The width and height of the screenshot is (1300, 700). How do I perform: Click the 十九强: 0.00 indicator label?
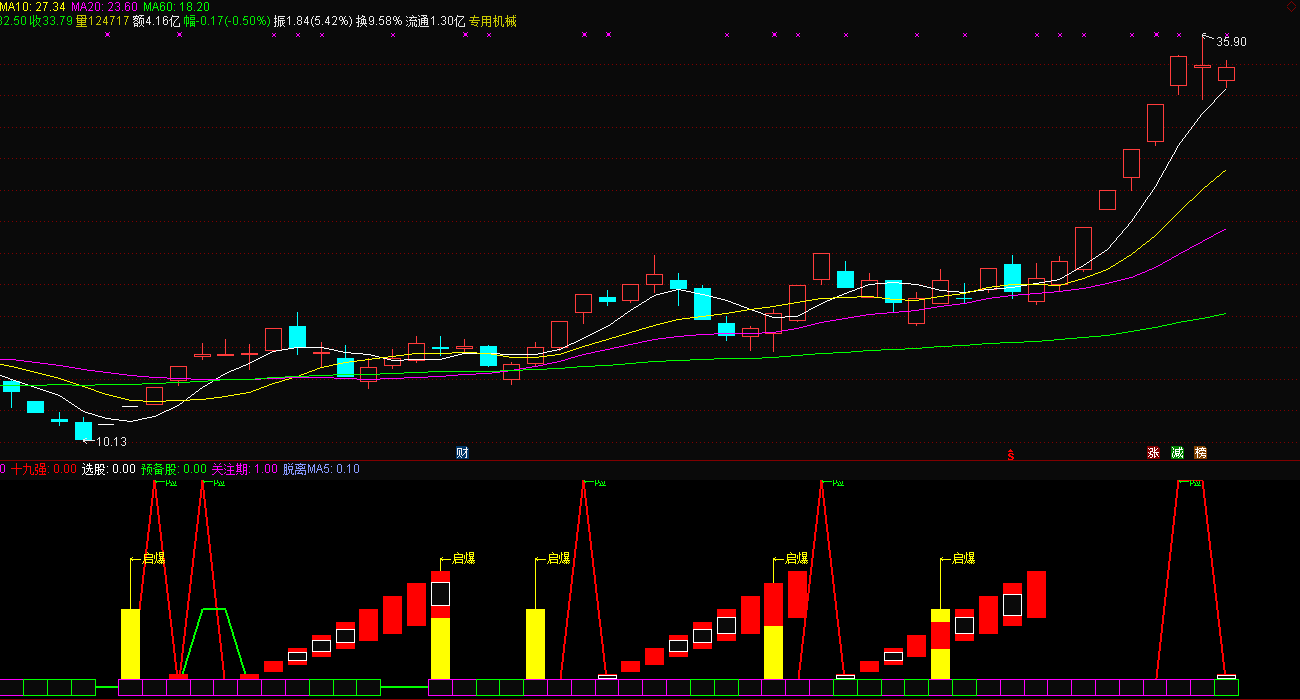[x=43, y=469]
